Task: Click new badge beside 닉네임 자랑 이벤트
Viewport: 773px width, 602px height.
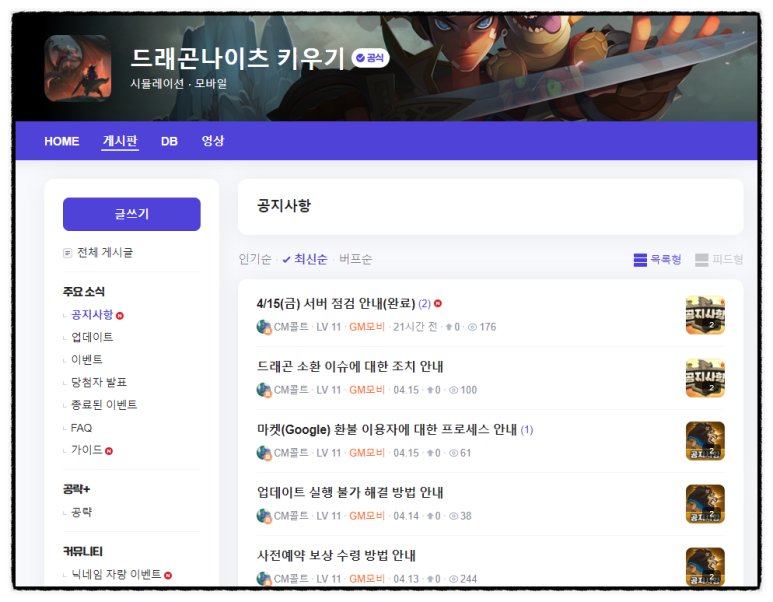Action: click(x=168, y=575)
